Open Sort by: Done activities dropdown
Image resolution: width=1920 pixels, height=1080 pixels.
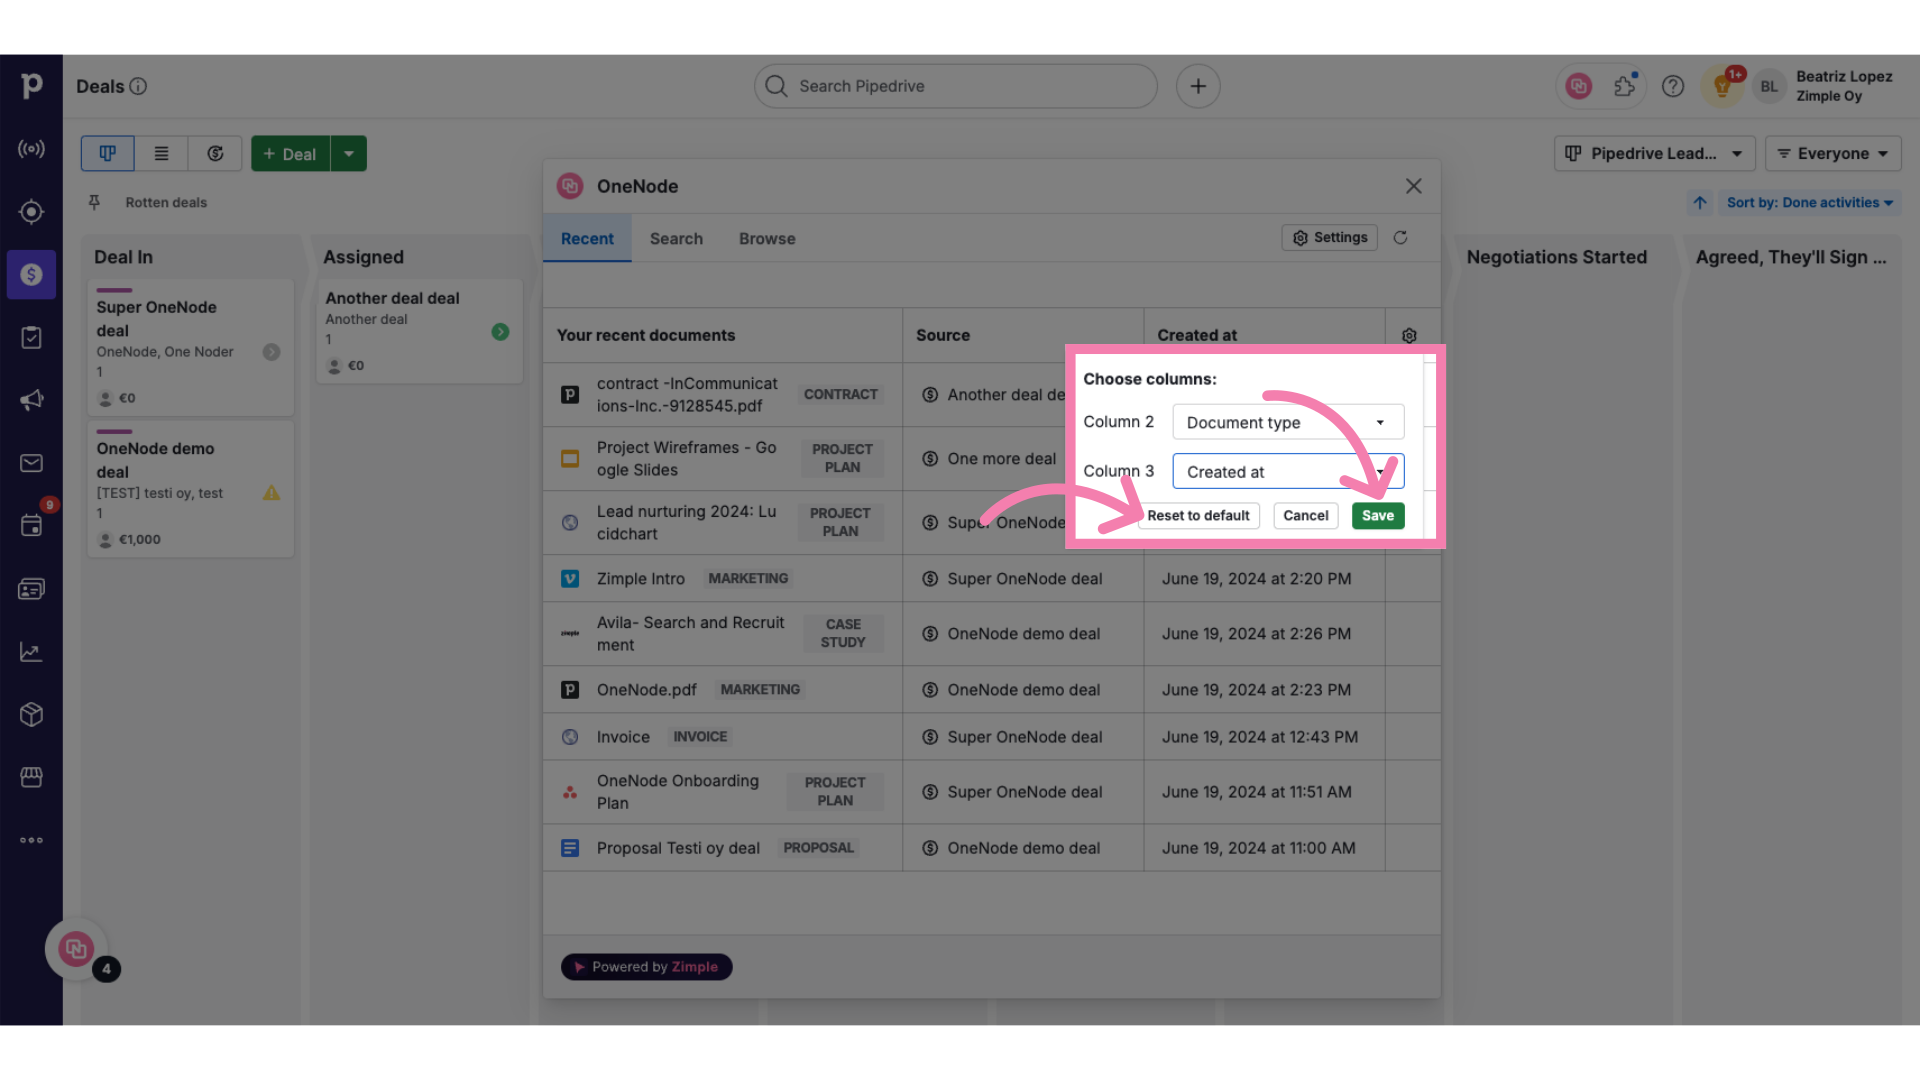click(x=1809, y=202)
